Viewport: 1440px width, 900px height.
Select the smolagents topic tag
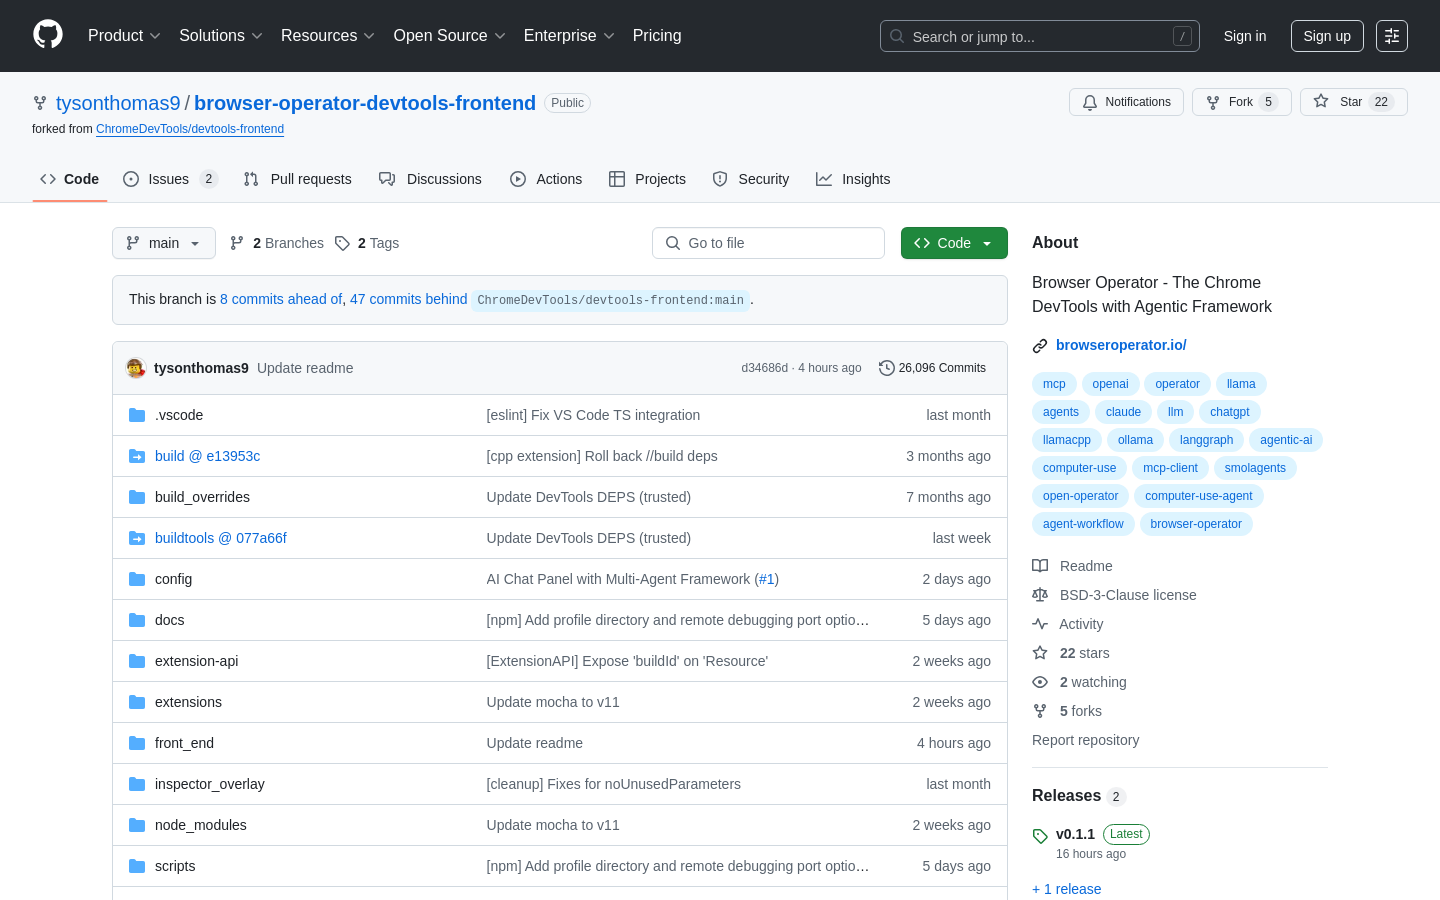(x=1255, y=468)
